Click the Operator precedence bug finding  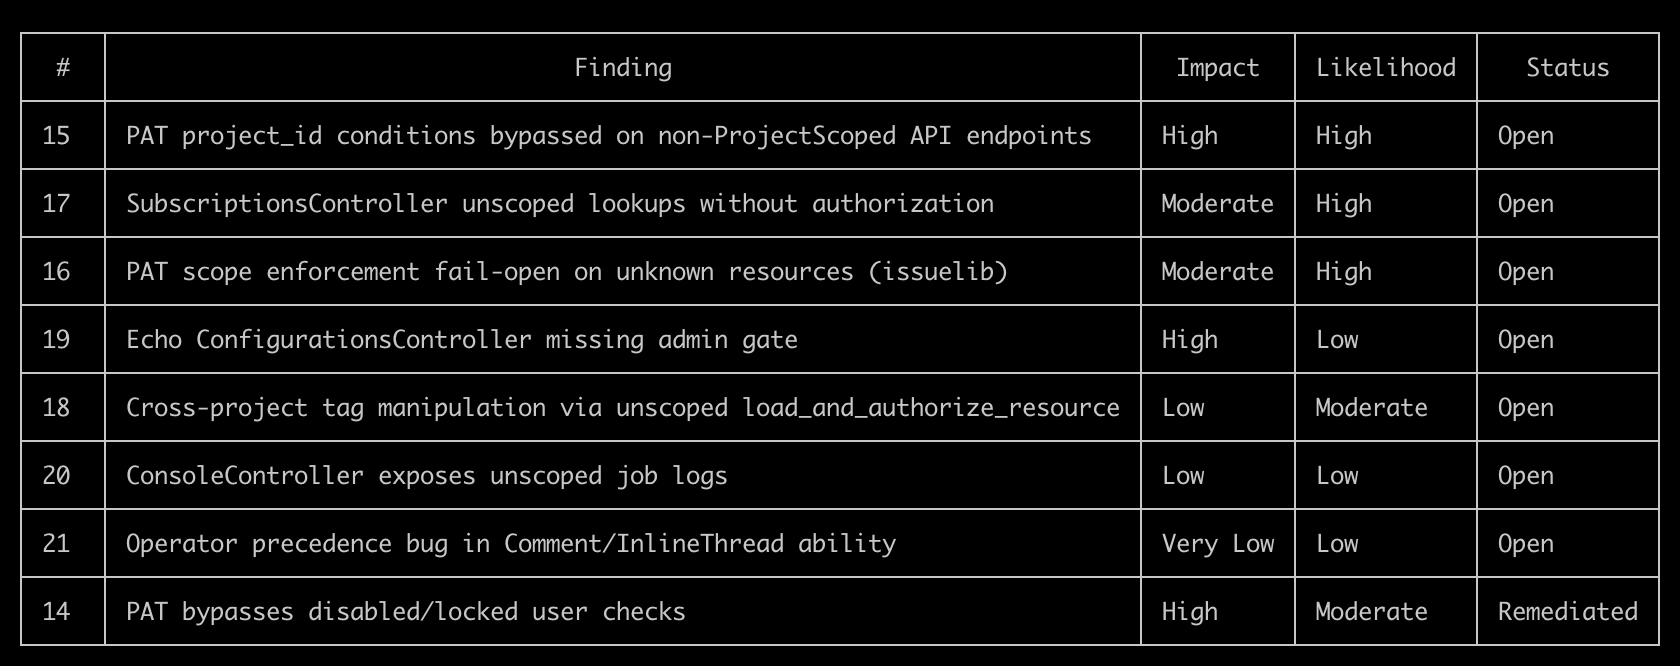coord(510,544)
